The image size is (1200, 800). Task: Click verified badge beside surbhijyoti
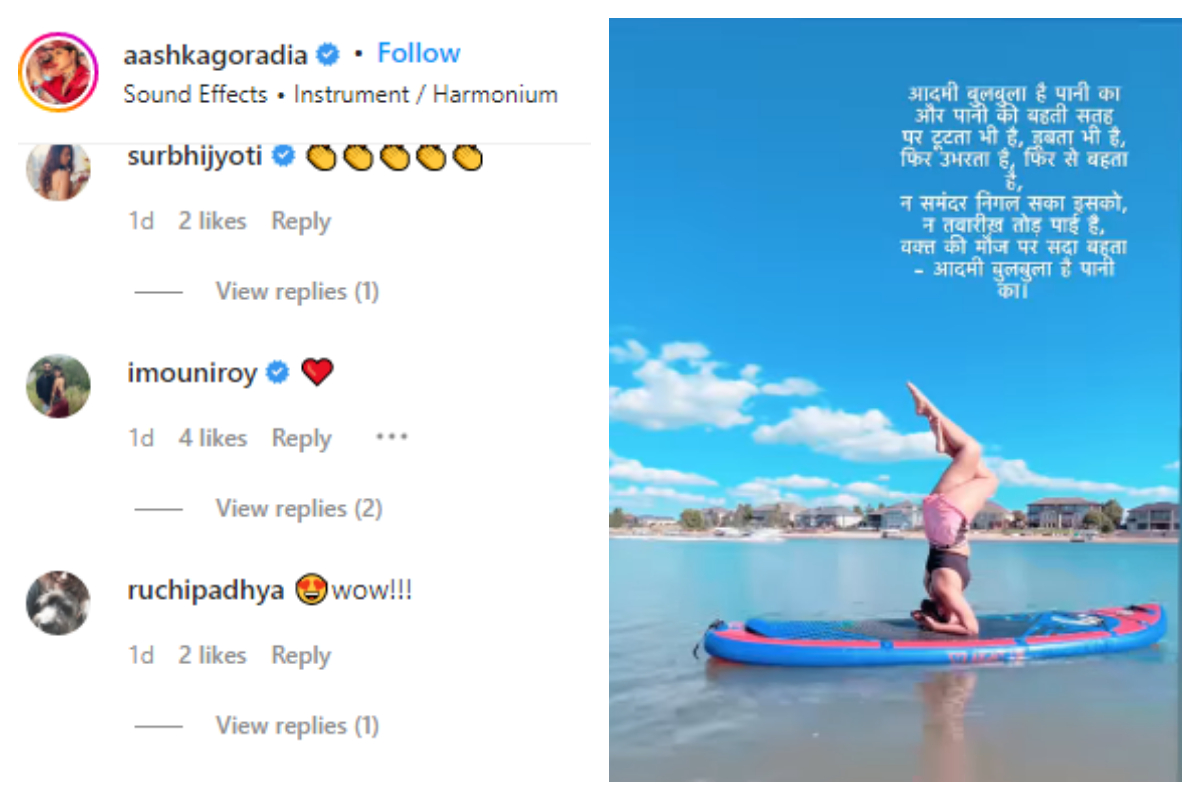[x=283, y=157]
